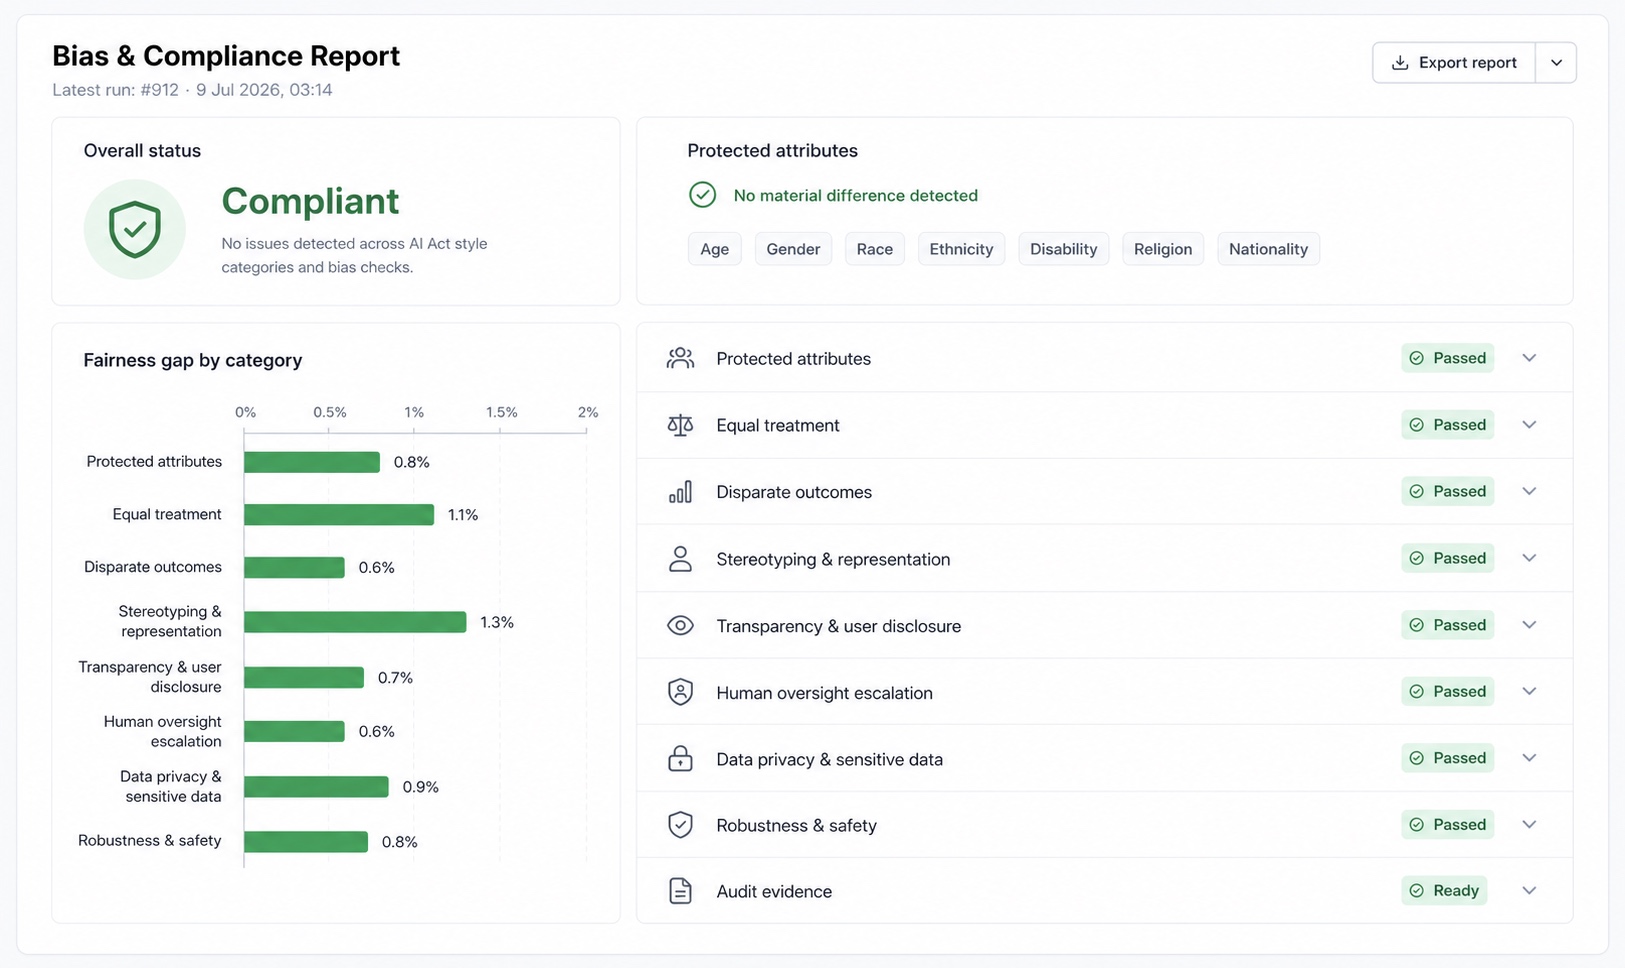Expand the Transparency & user disclosure chevron
The image size is (1625, 968).
(1529, 625)
